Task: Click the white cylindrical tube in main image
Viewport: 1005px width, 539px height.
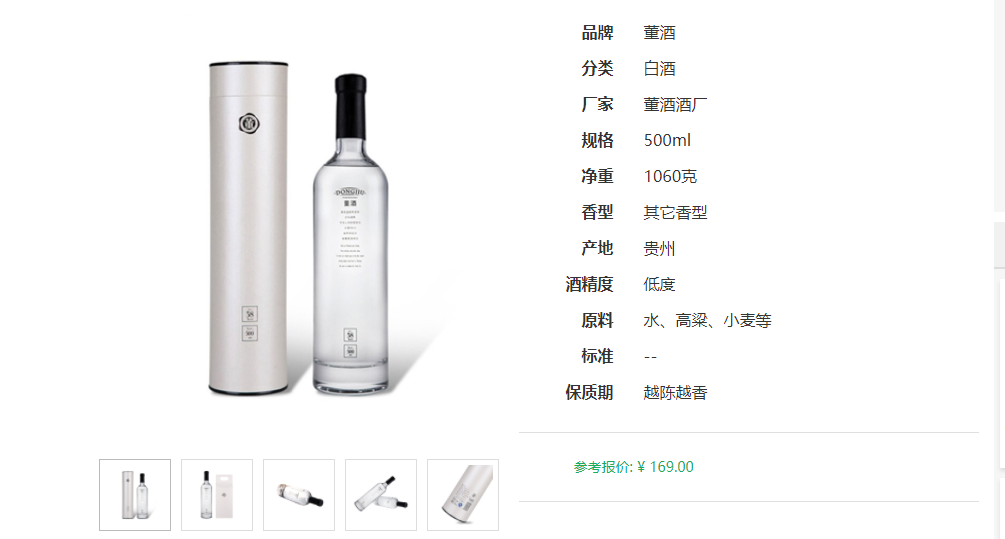Action: click(x=249, y=228)
